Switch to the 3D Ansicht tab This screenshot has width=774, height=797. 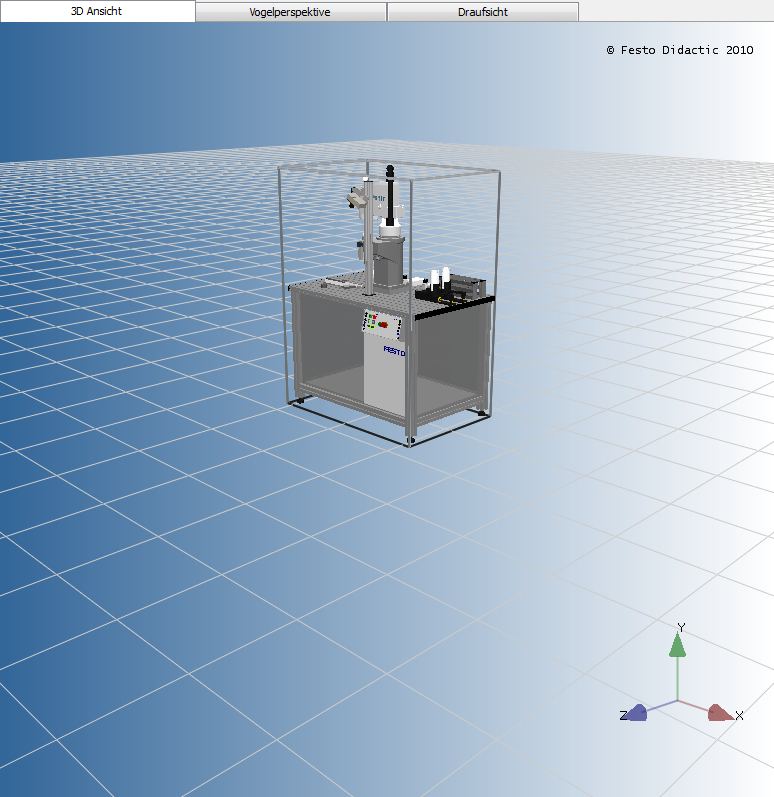tap(97, 11)
